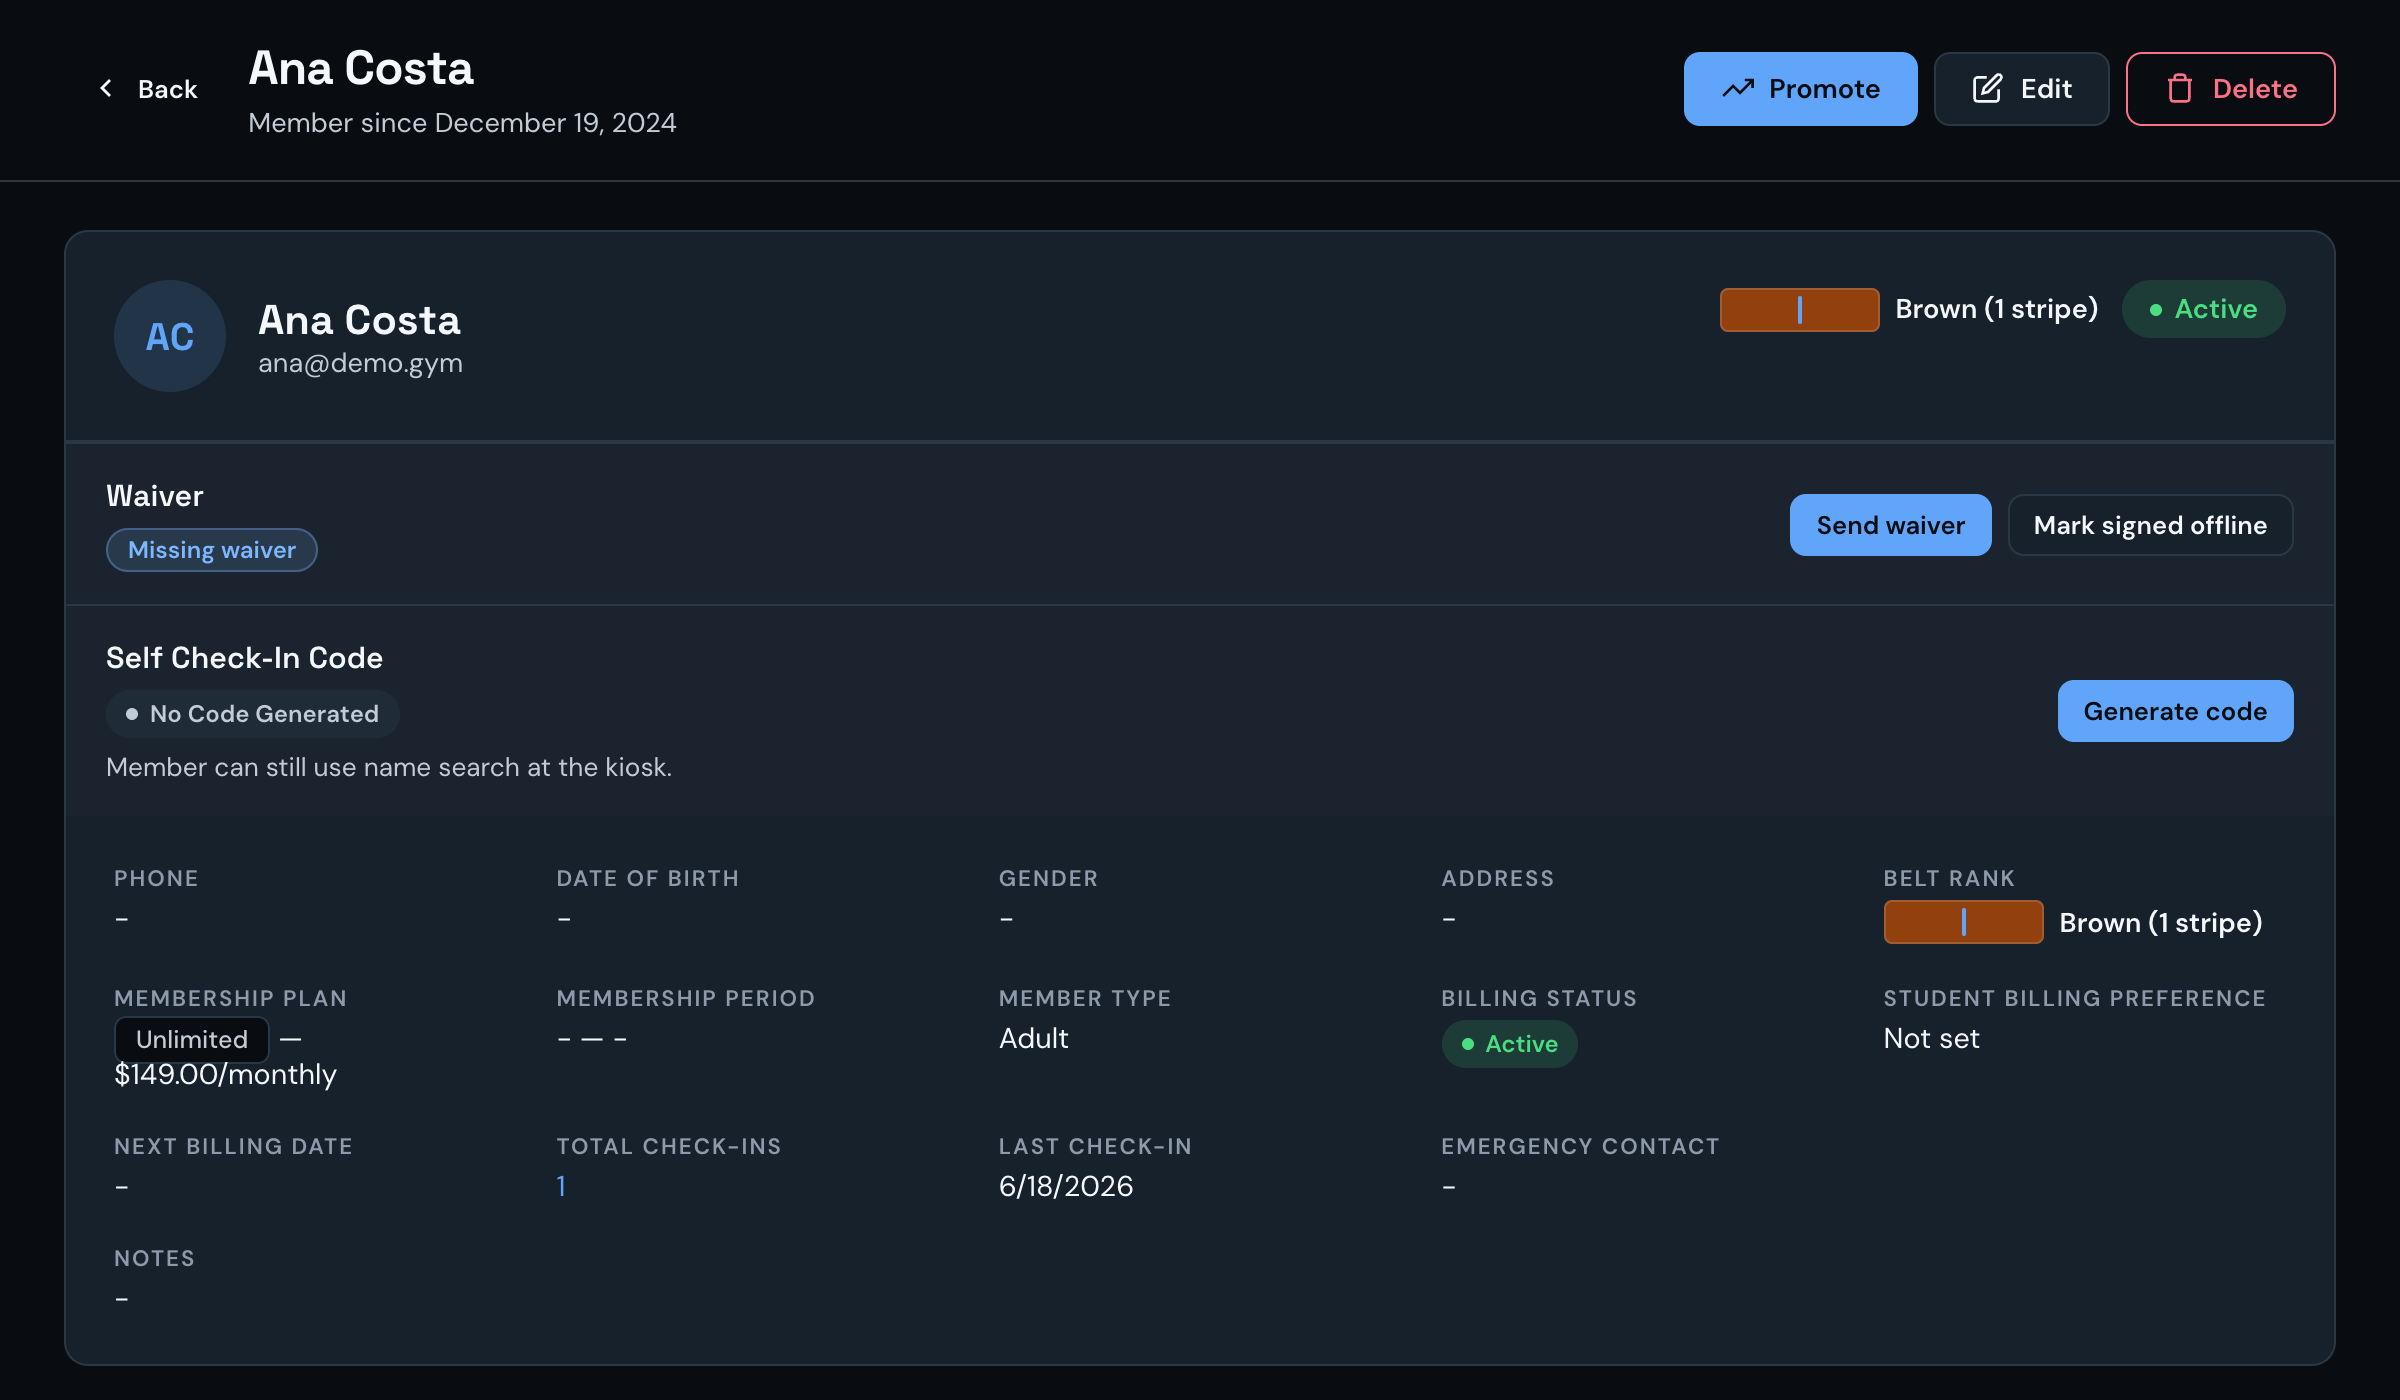Image resolution: width=2400 pixels, height=1400 pixels.
Task: Click the Billing Status Active badge
Action: coord(1509,1044)
